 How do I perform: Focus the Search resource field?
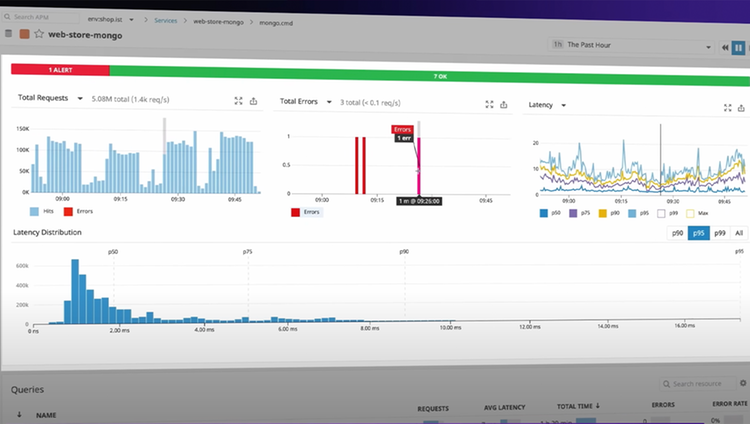[698, 384]
